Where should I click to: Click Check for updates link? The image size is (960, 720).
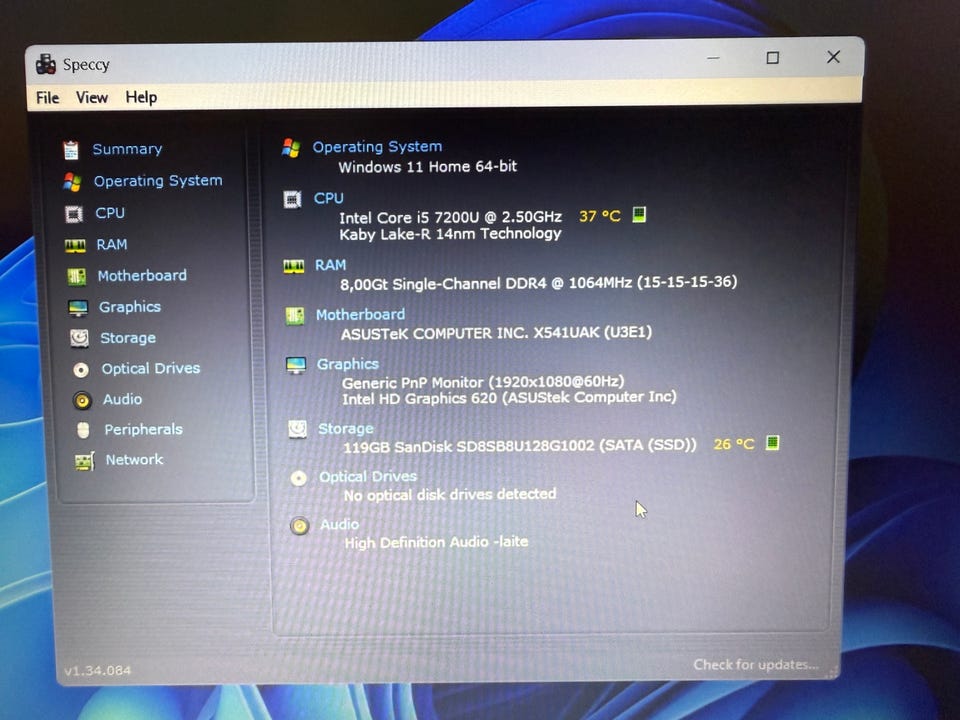(x=756, y=664)
